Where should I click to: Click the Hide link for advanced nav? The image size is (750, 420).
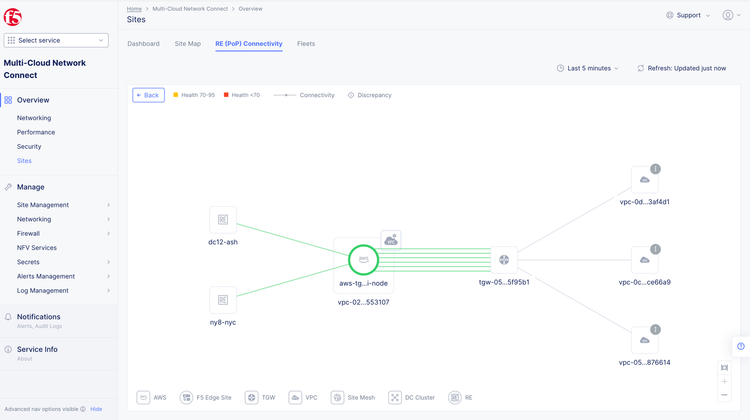96,409
